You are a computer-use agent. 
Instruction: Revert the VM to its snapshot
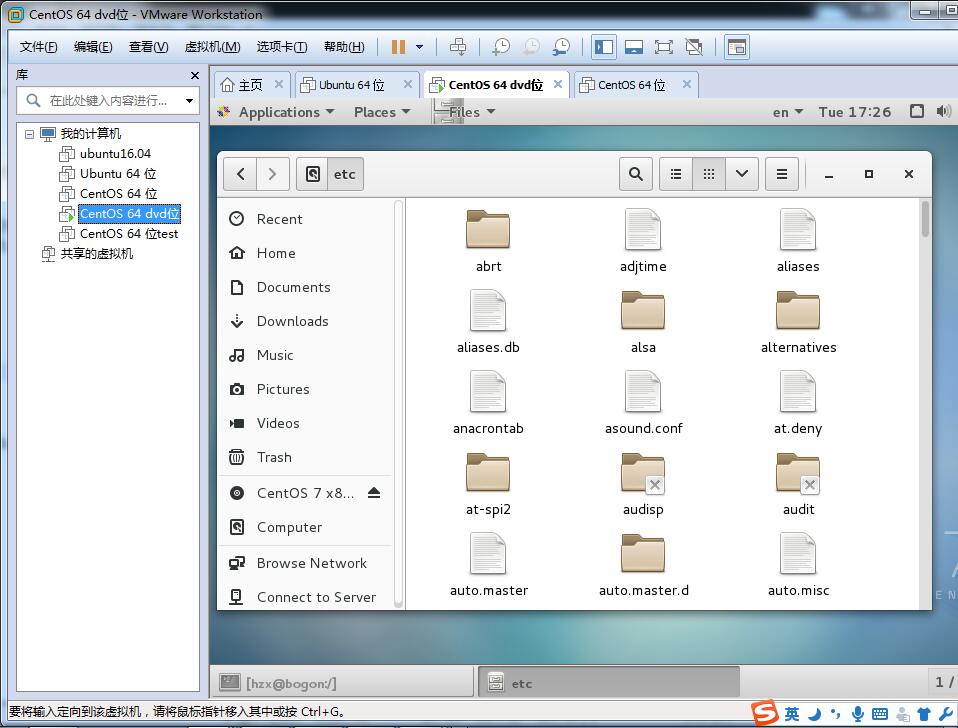pos(532,47)
